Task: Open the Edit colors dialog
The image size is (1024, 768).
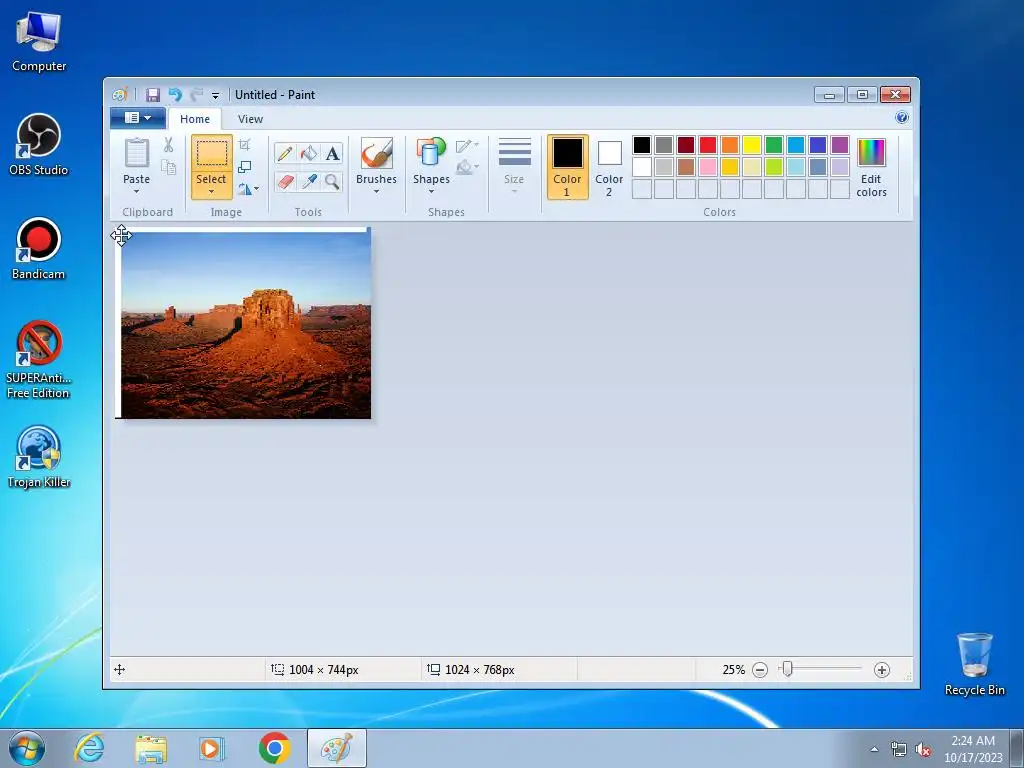Action: pyautogui.click(x=871, y=167)
